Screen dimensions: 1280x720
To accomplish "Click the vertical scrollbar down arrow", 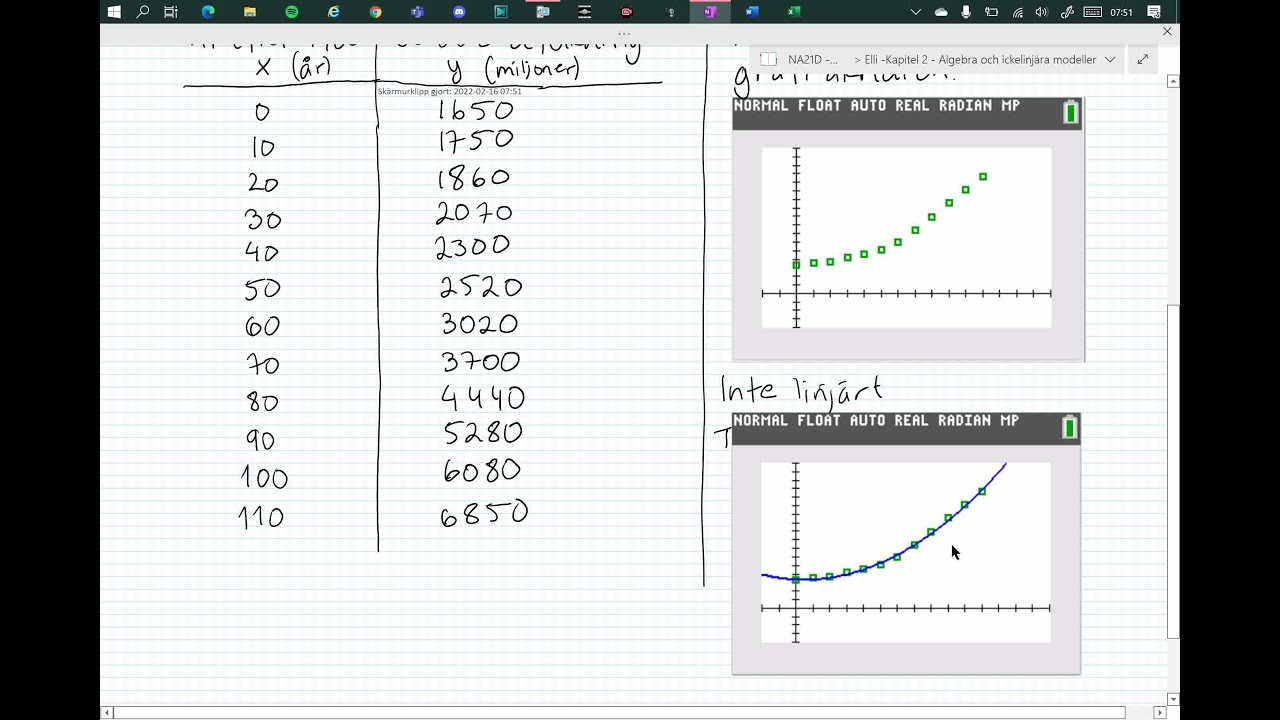I will click(x=1174, y=699).
